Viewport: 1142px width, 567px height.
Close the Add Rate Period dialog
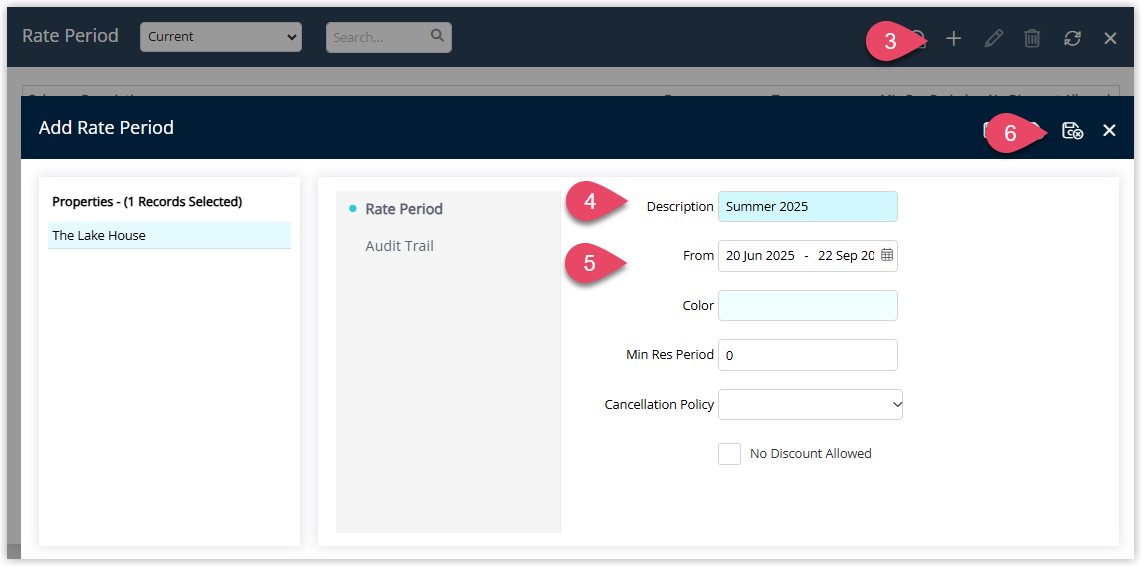click(1109, 130)
